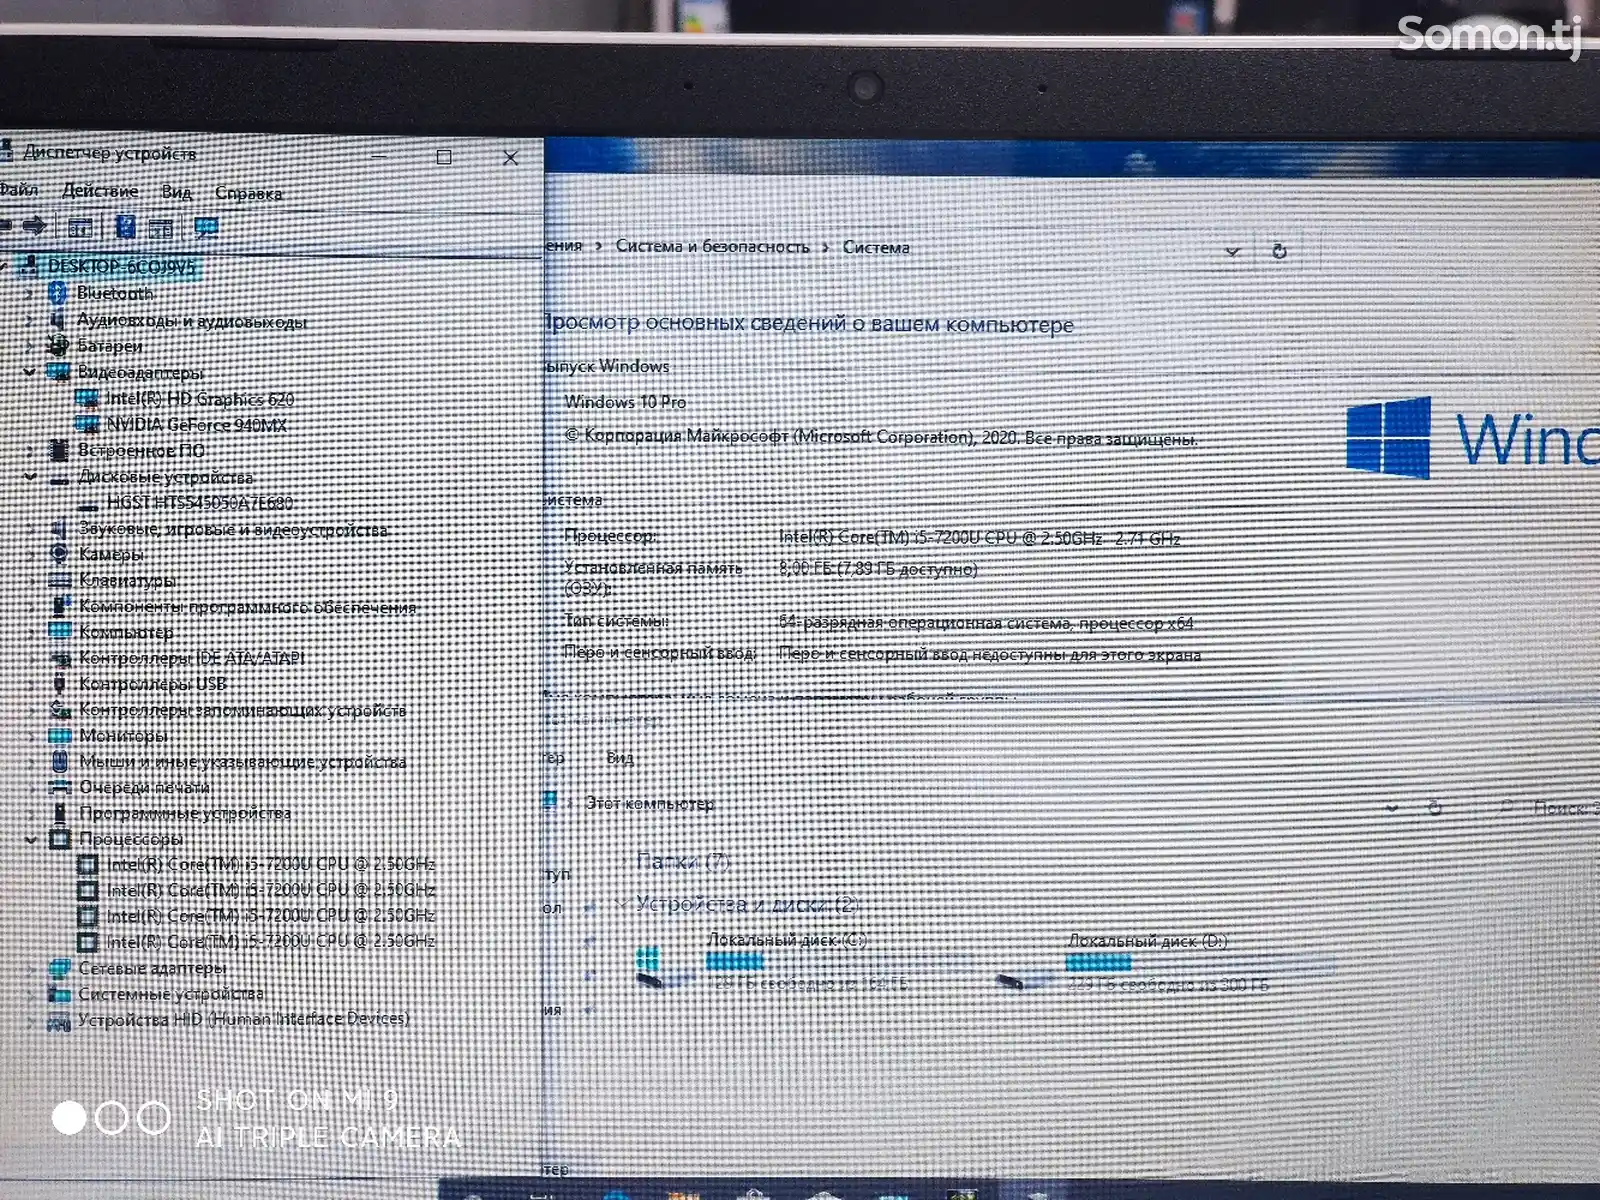Select NVIDIA GeForce 940MX adapter
The height and width of the screenshot is (1200, 1600).
[197, 425]
